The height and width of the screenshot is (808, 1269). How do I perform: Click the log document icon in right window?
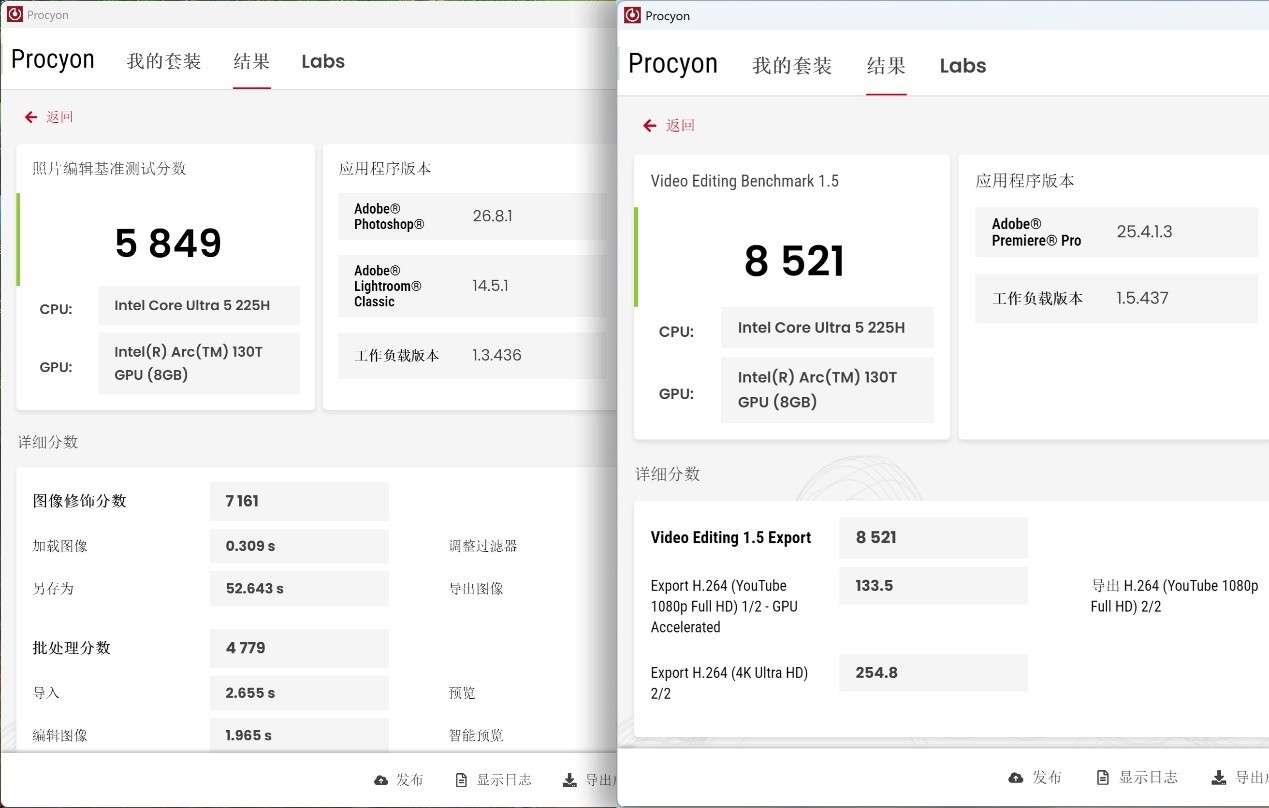click(1103, 777)
